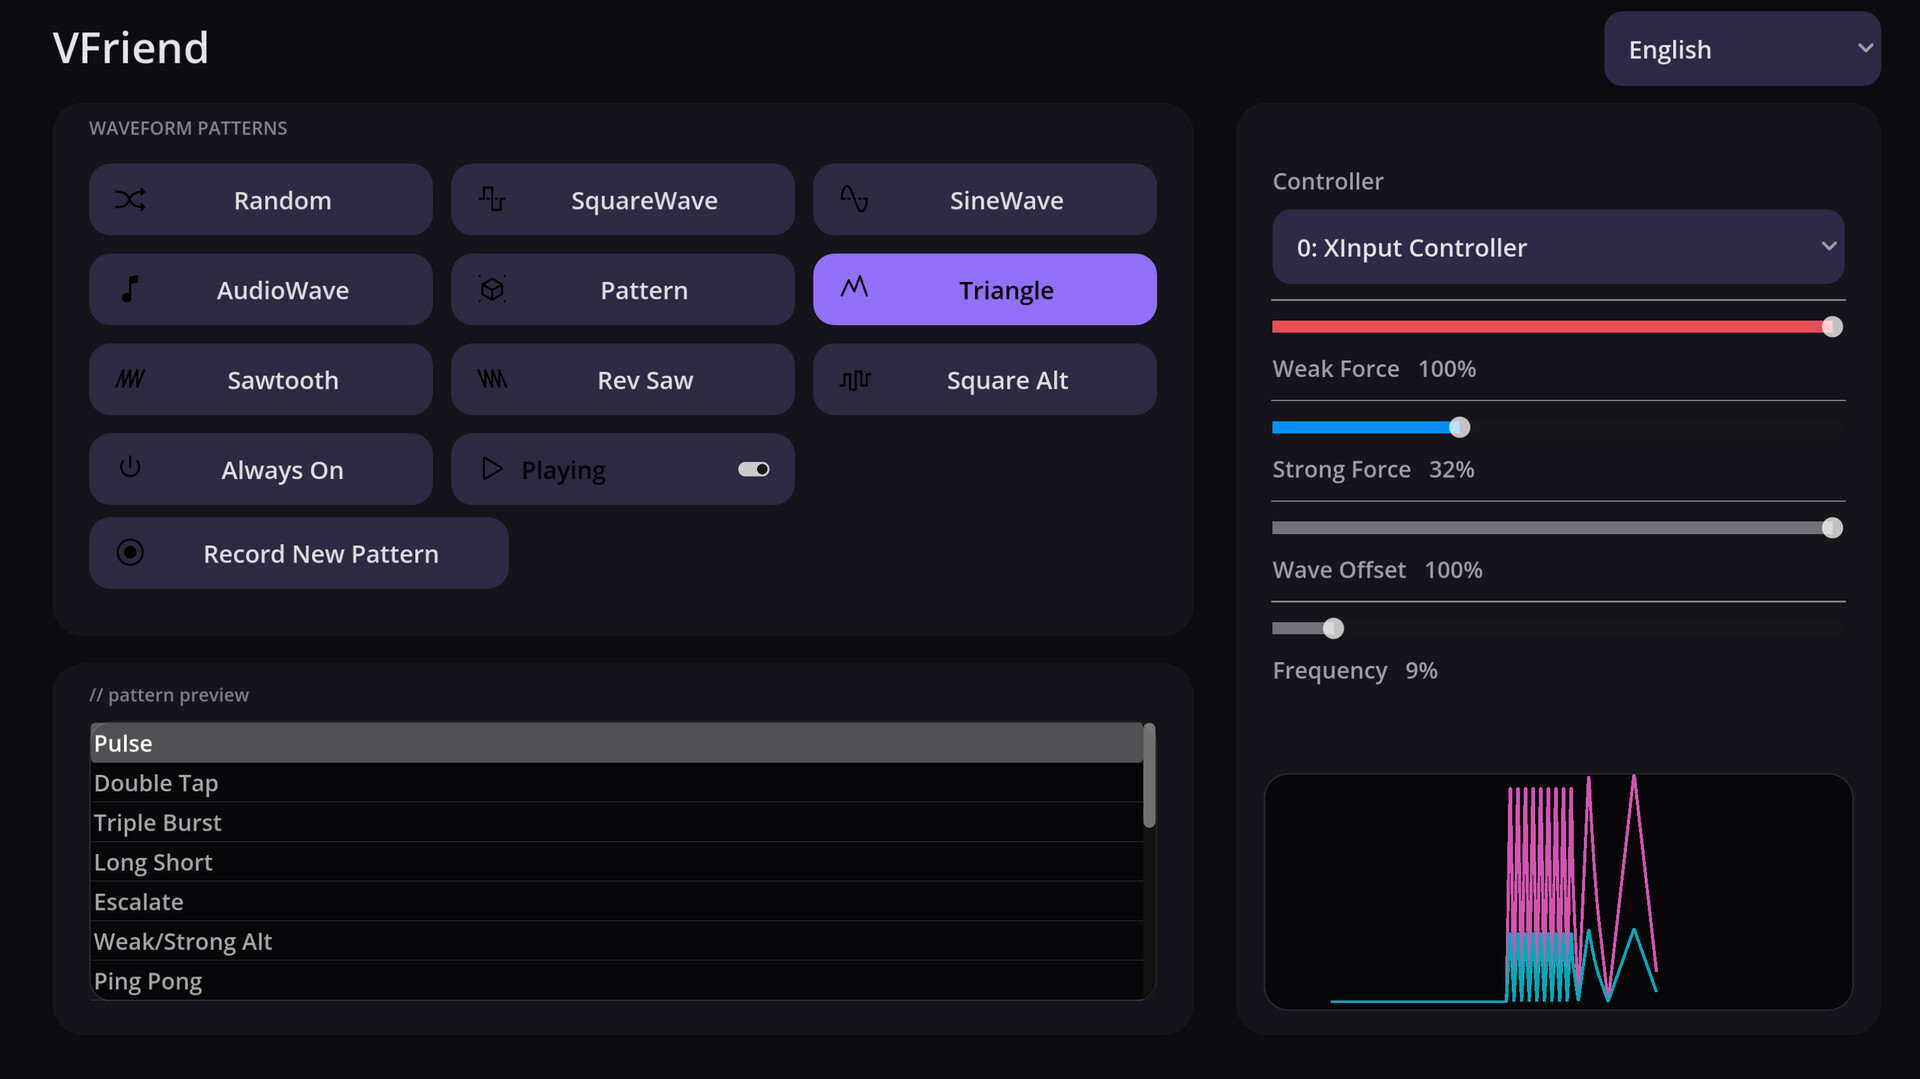Click the Rev Saw wave icon

492,379
